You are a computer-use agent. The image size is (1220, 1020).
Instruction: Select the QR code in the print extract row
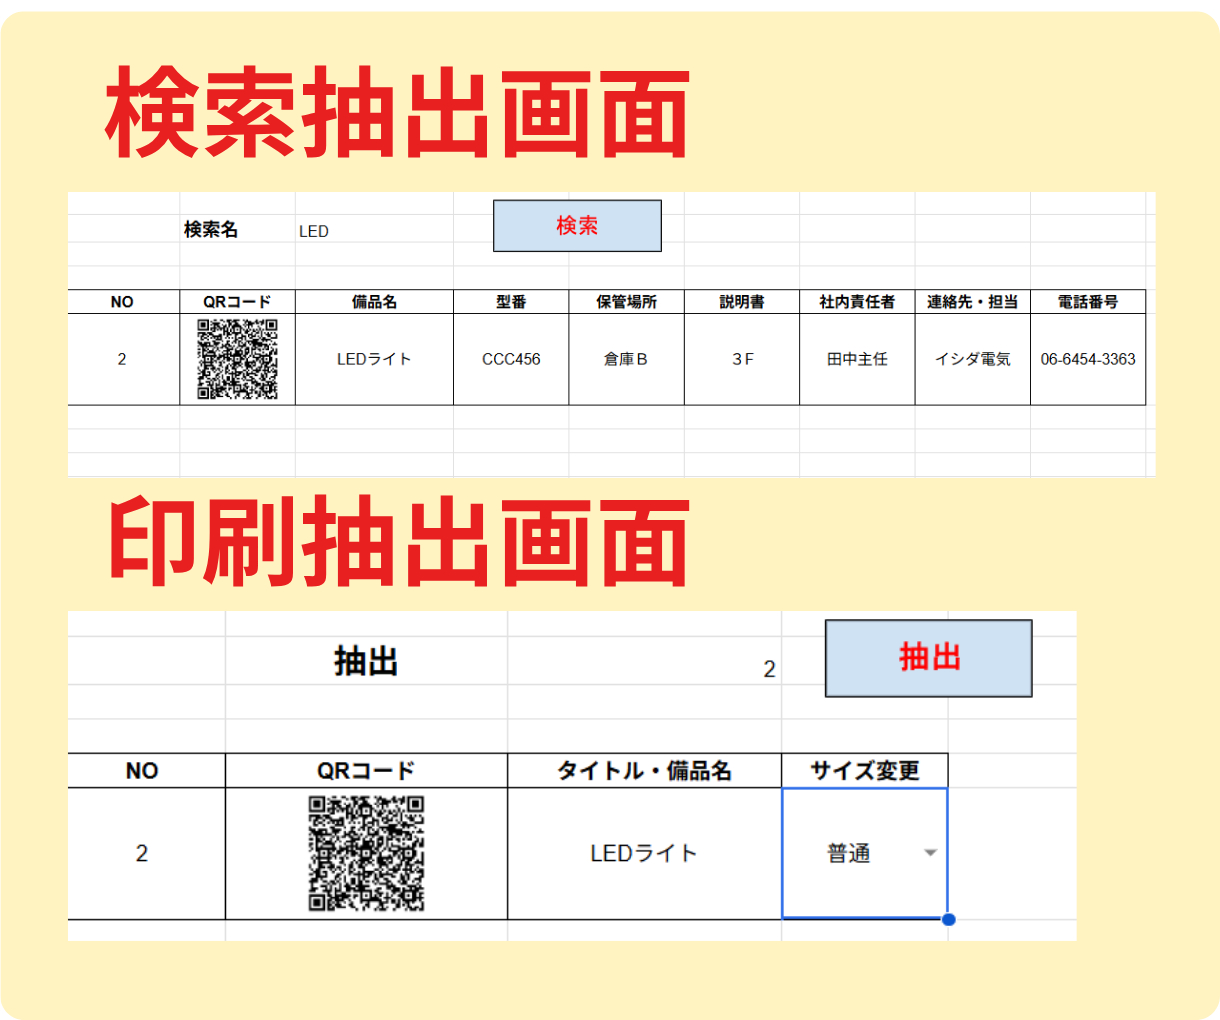[366, 853]
